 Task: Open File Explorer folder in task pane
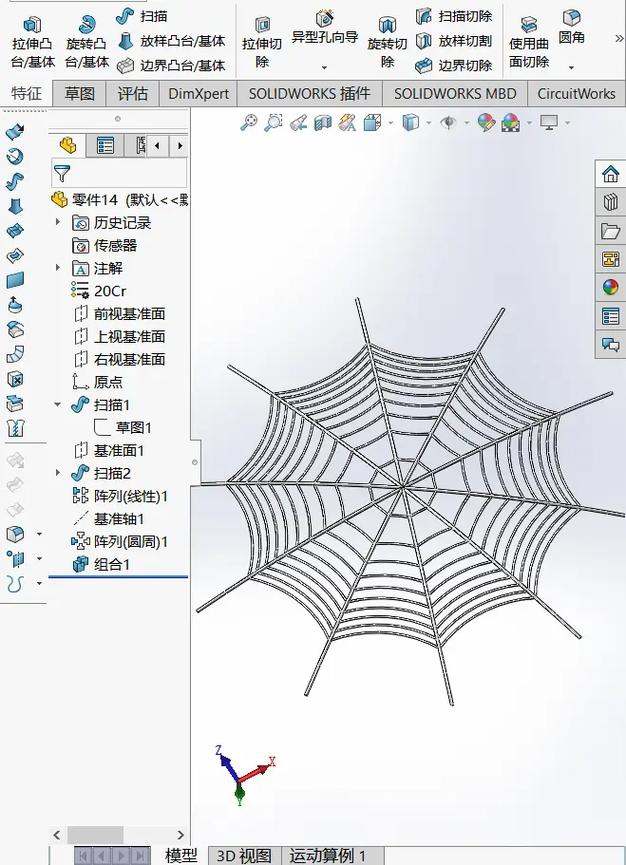611,231
